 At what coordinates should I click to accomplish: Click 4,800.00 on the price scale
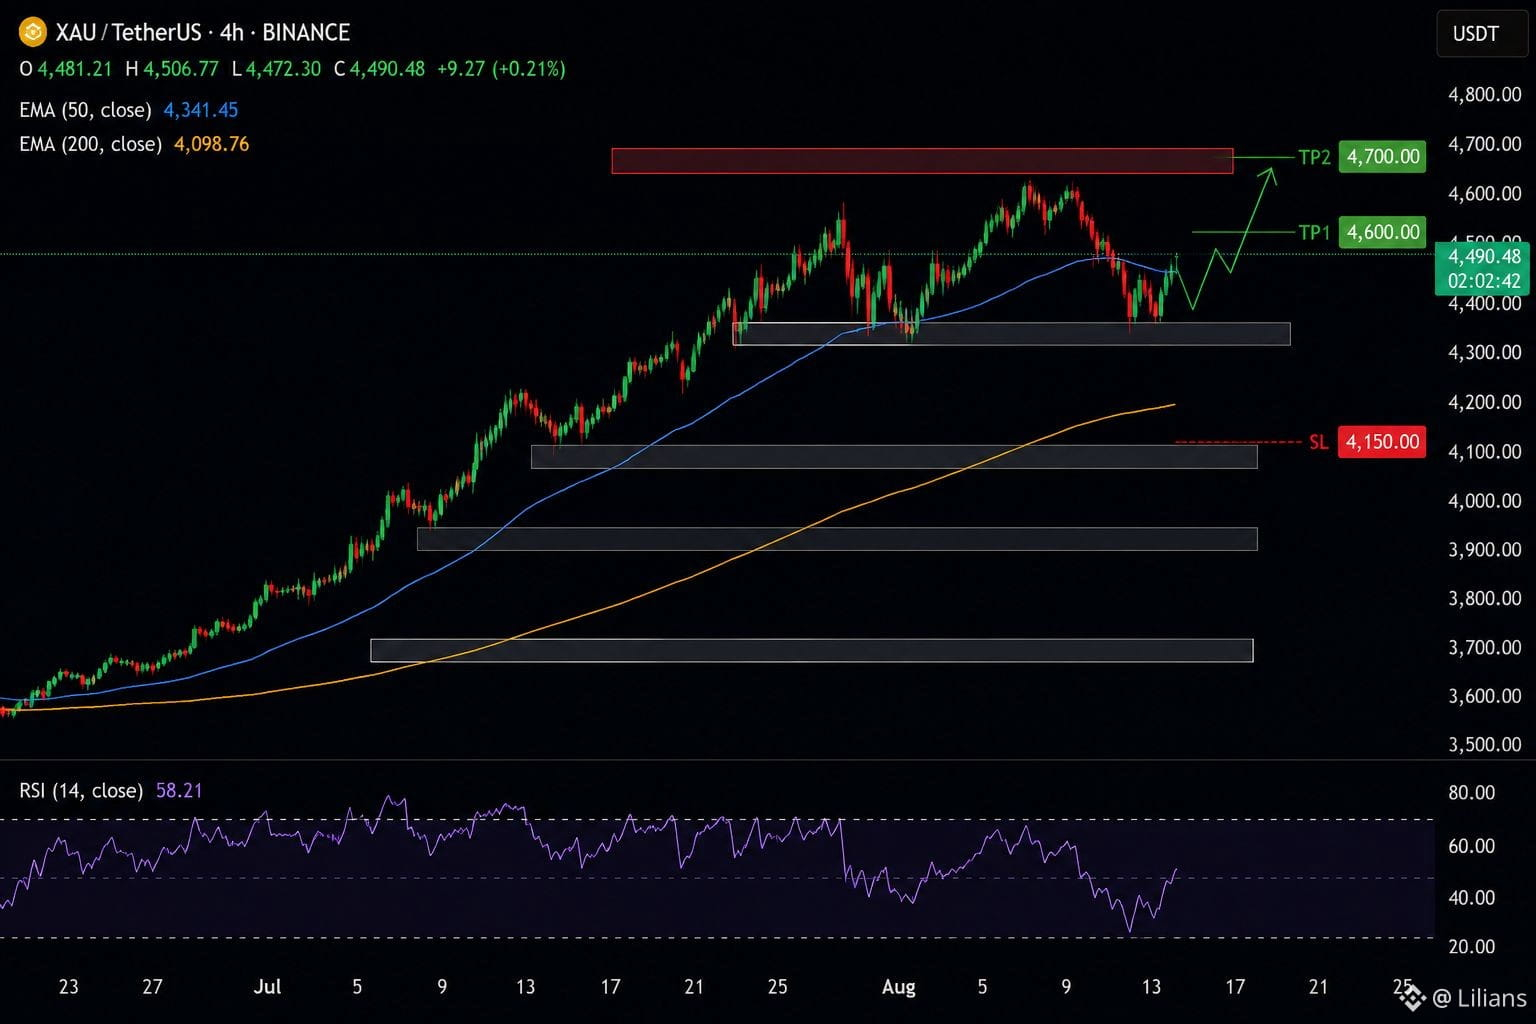[1485, 95]
